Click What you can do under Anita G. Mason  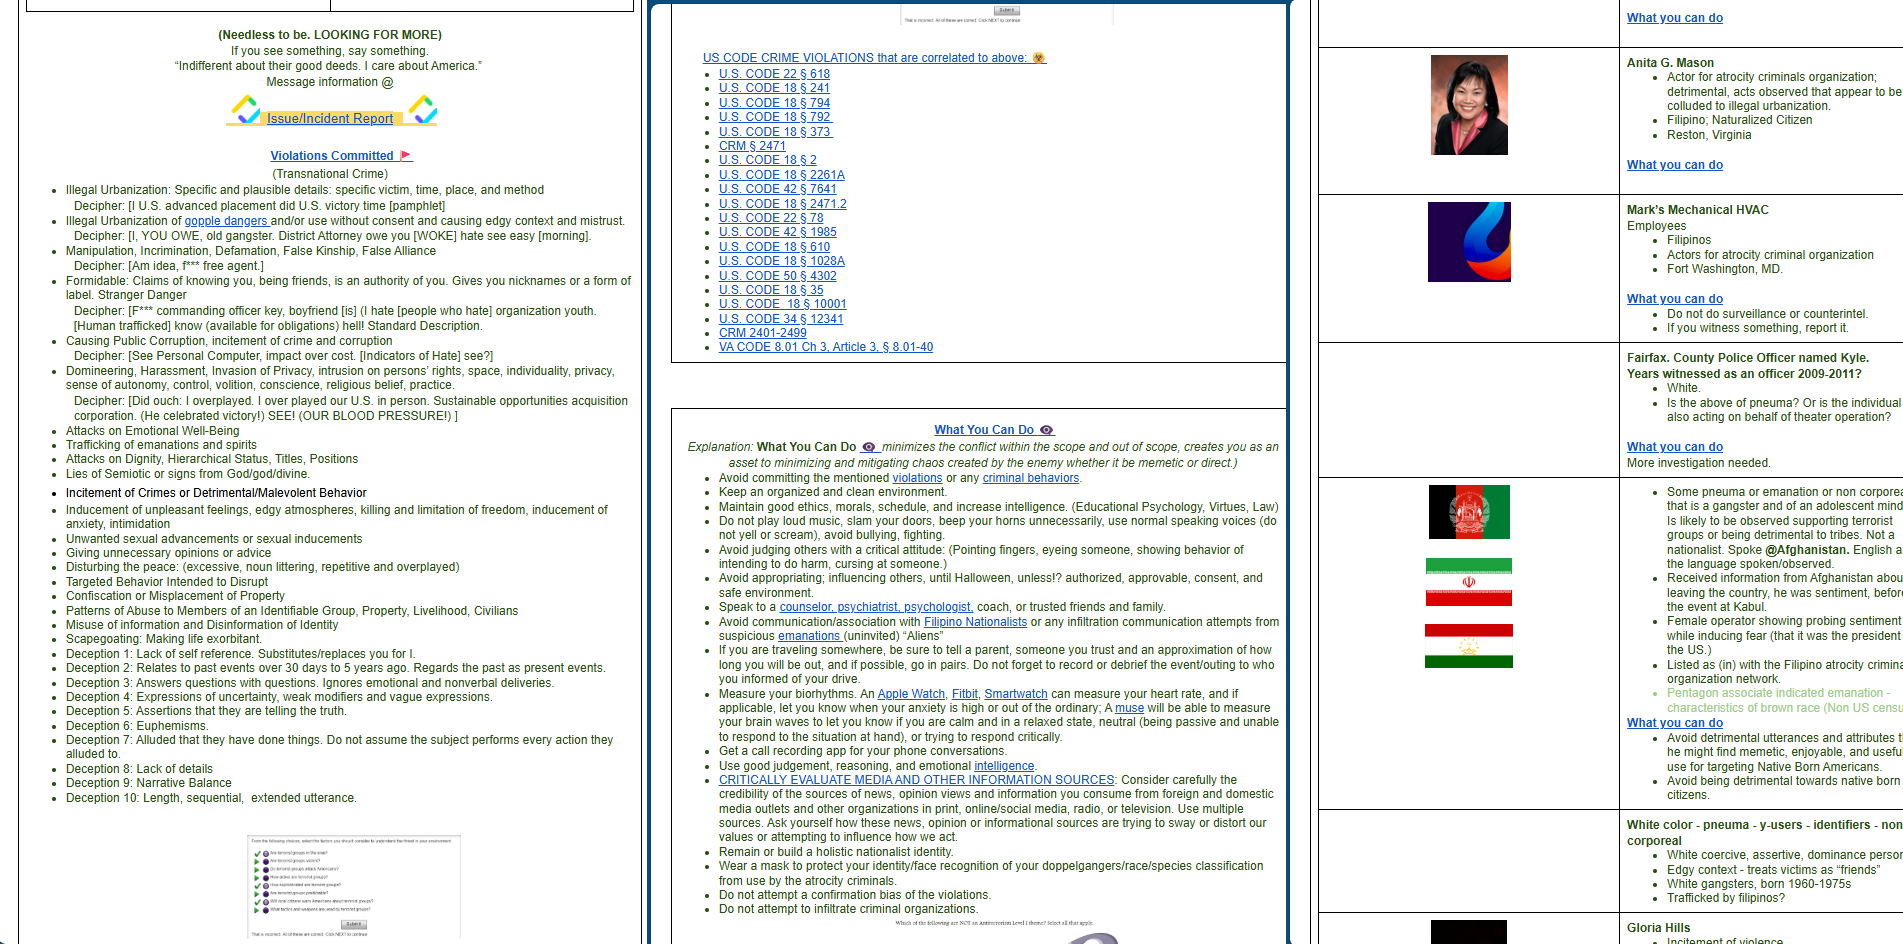click(1675, 165)
